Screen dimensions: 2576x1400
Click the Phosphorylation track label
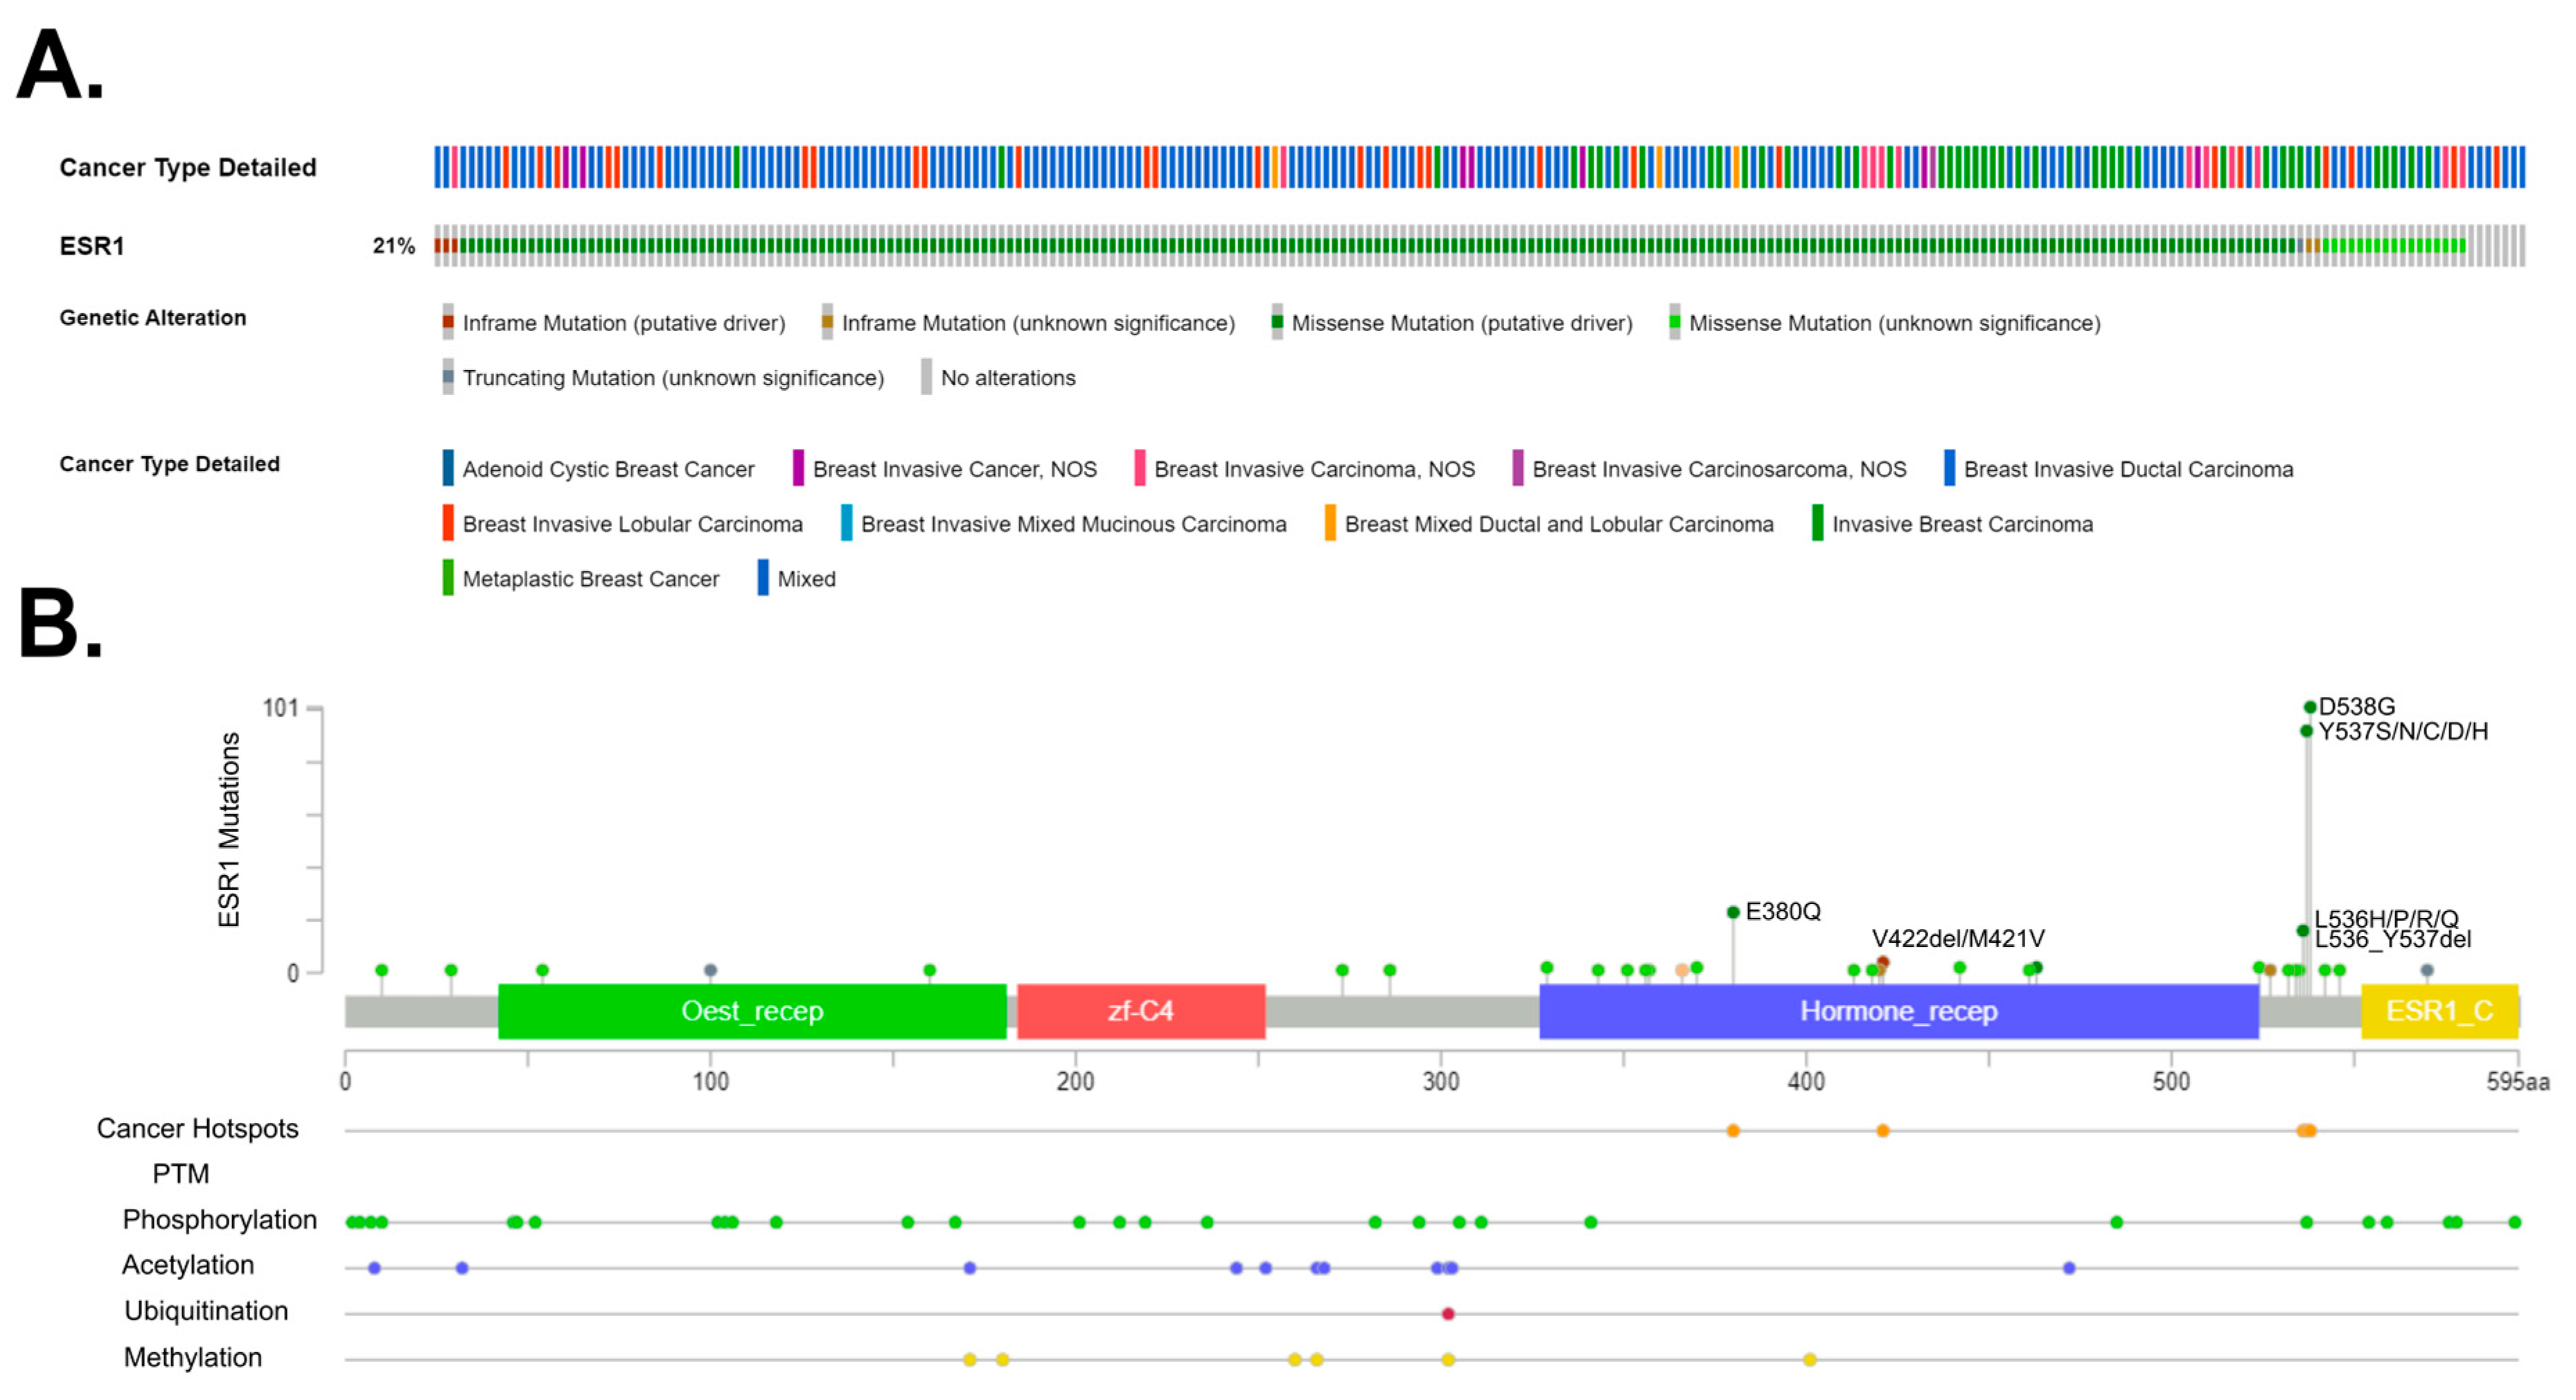point(219,1220)
